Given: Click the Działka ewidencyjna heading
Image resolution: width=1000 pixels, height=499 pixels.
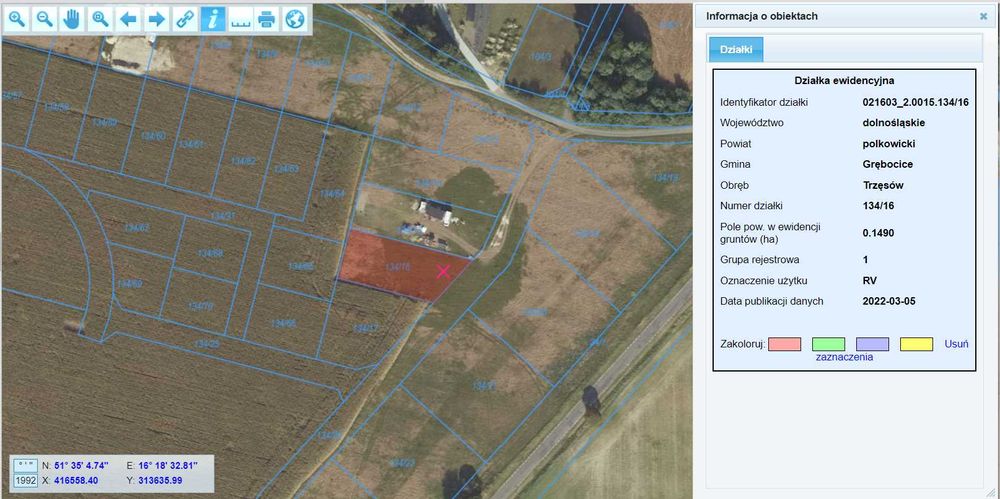Looking at the screenshot, I should [x=844, y=80].
